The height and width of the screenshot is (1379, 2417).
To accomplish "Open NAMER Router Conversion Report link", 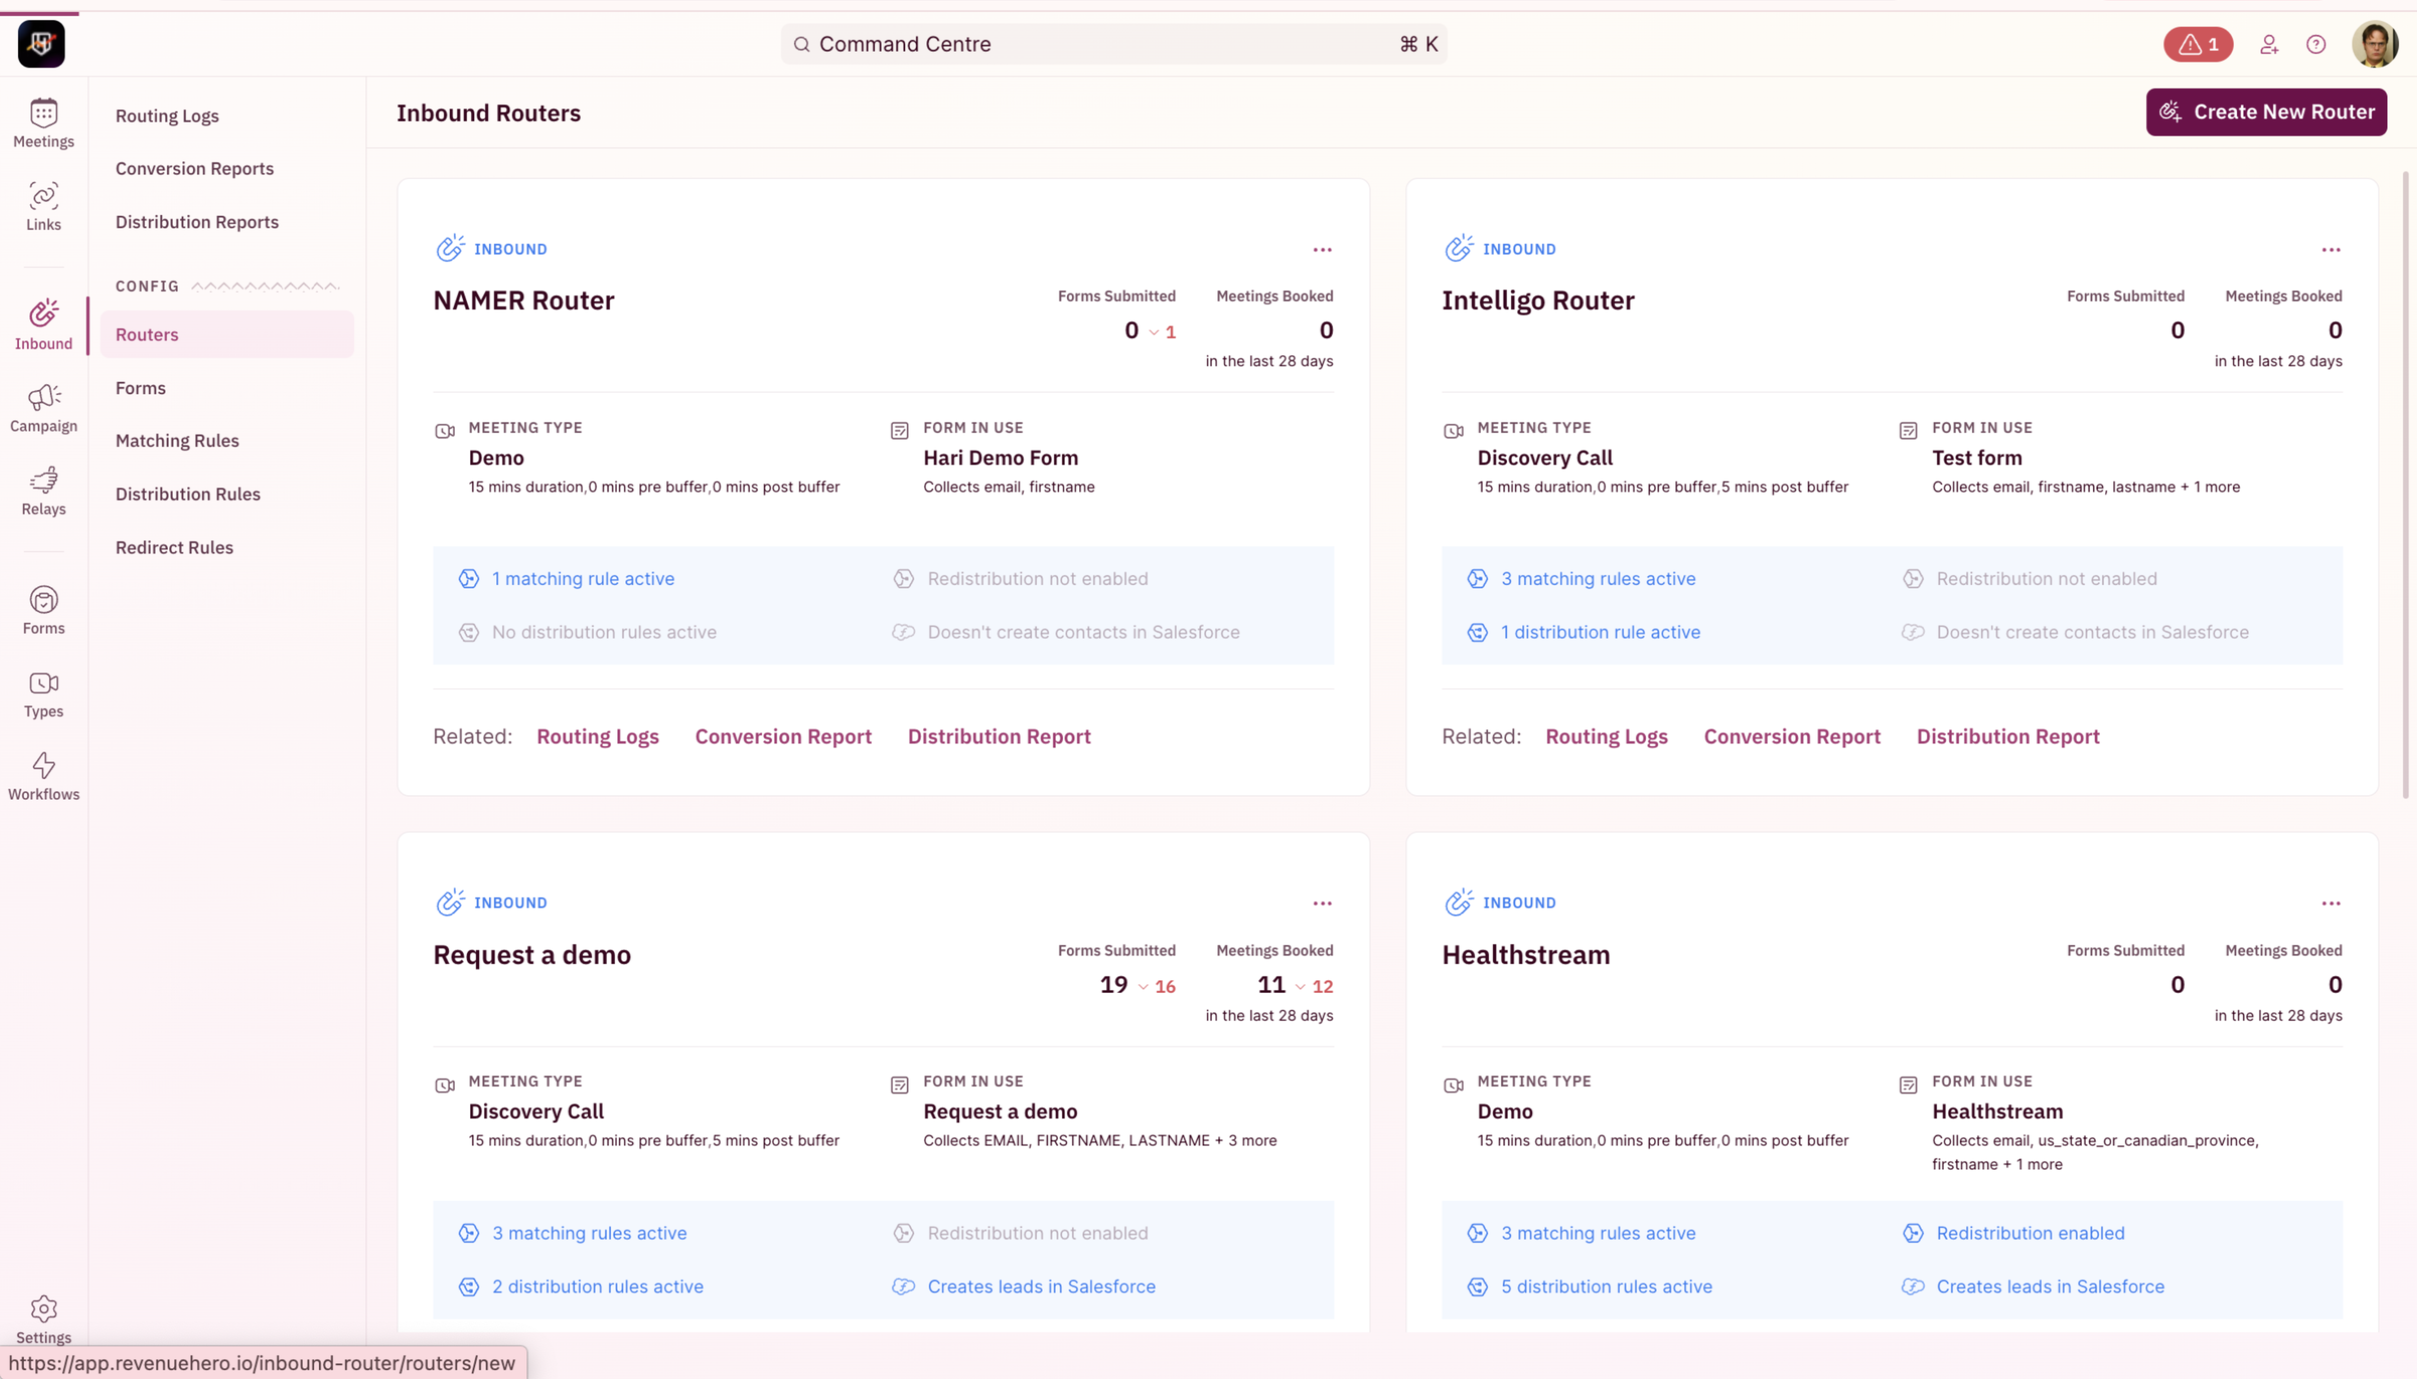I will [783, 737].
